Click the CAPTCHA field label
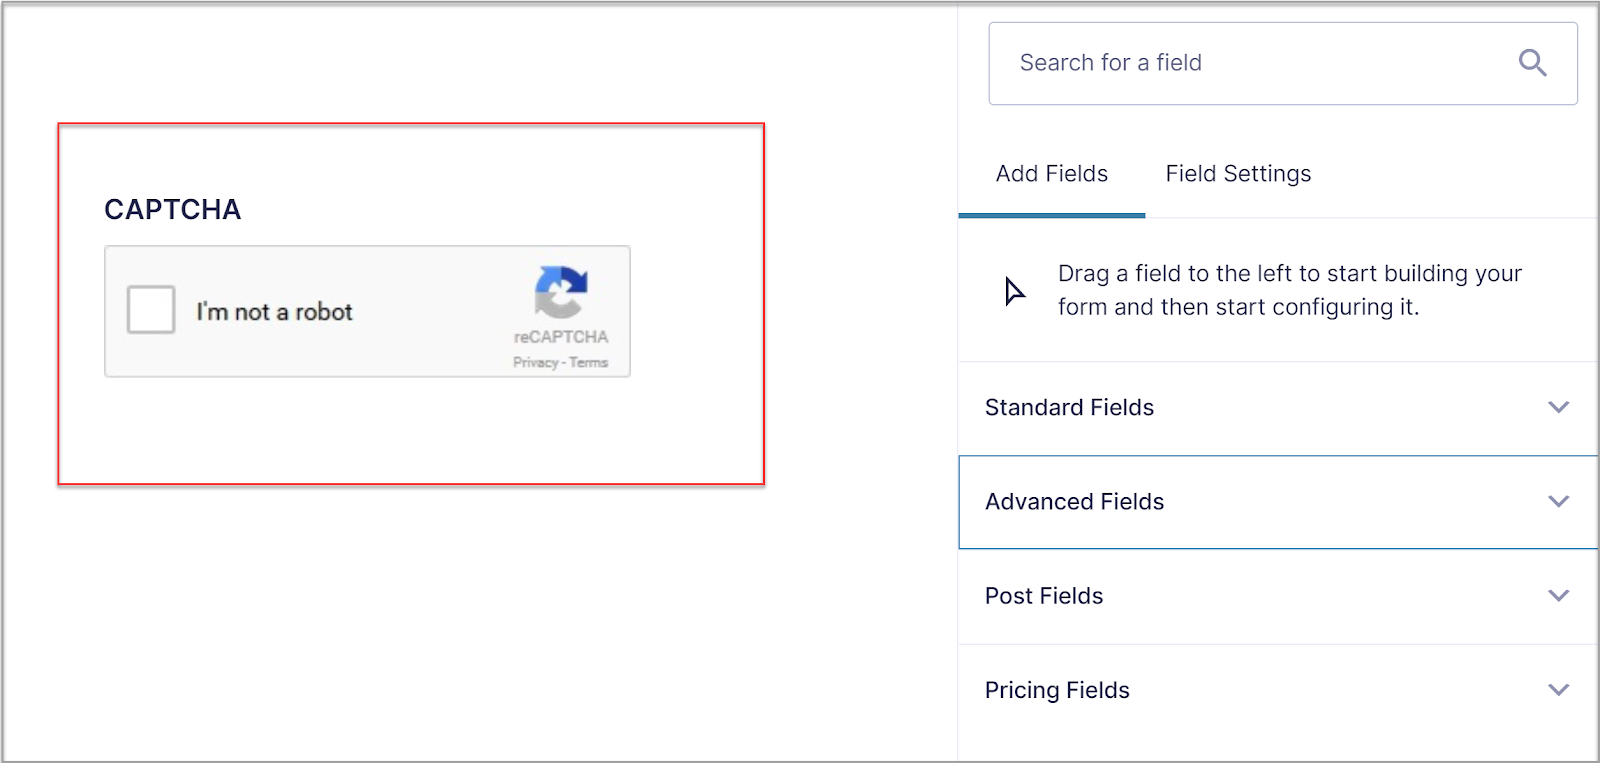The image size is (1600, 763). 173,209
